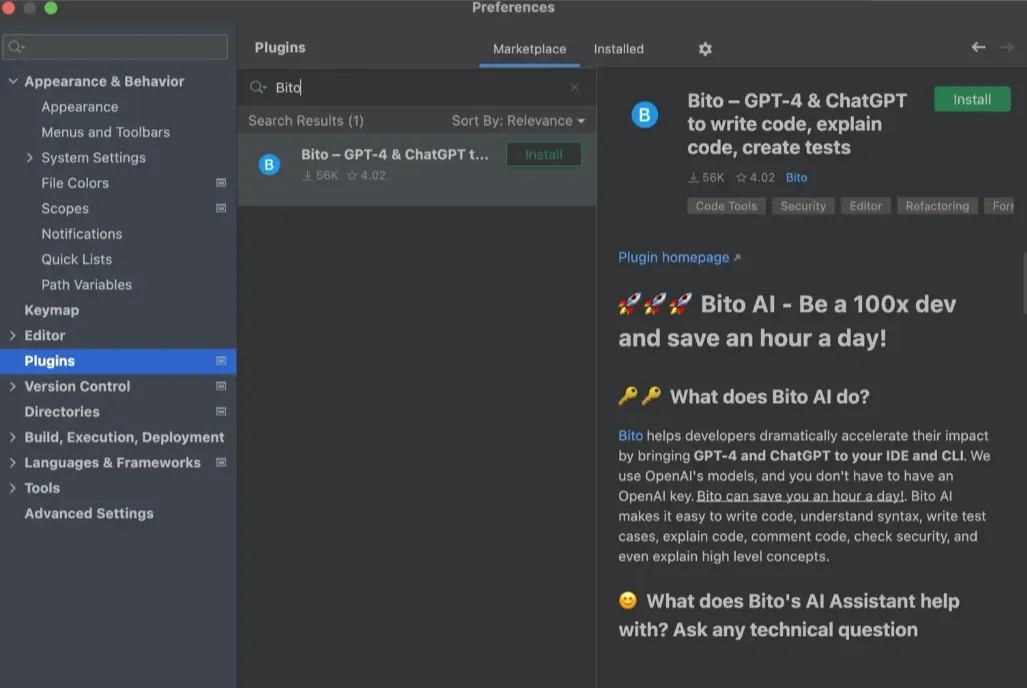
Task: Expand the System Settings tree node
Action: pos(30,157)
